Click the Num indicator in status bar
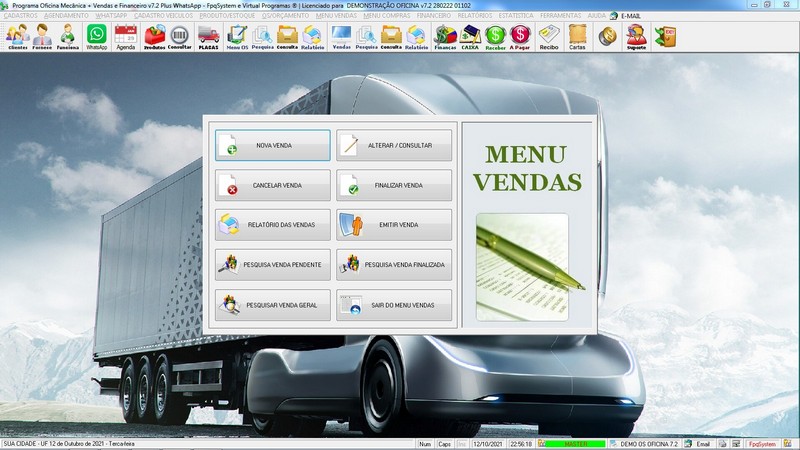 [x=425, y=444]
